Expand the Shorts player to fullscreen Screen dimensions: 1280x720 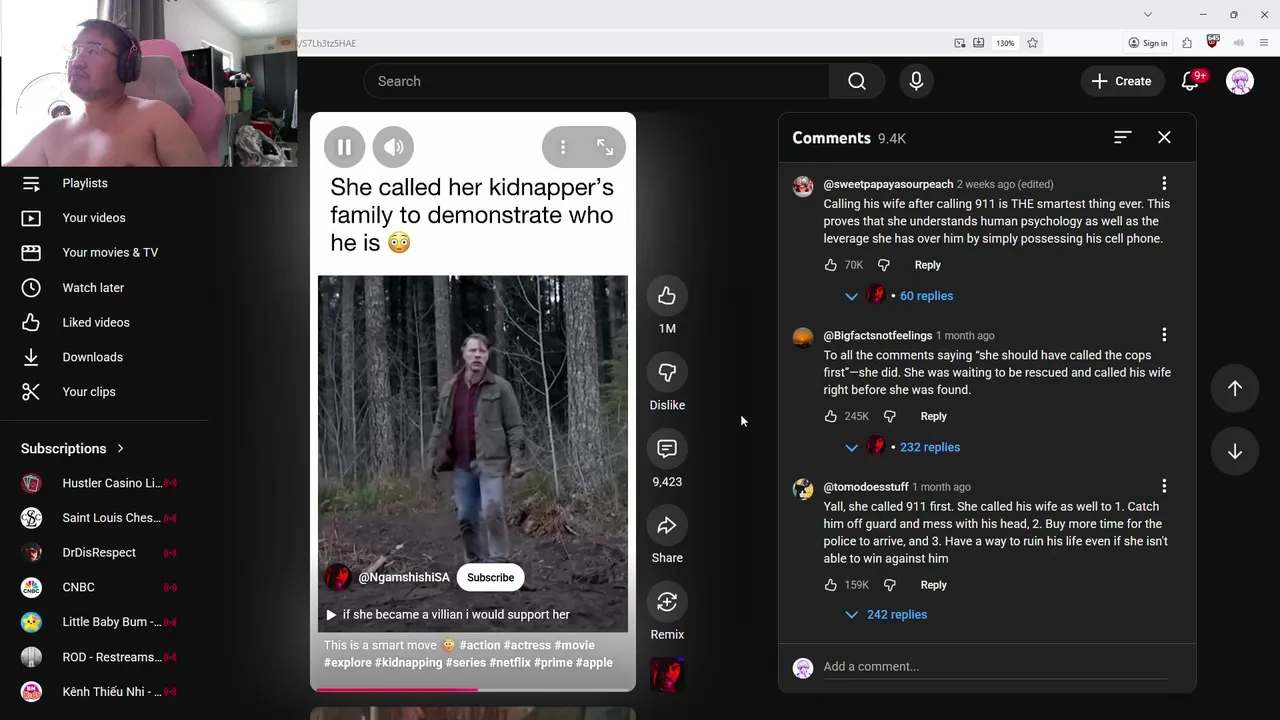coord(605,147)
